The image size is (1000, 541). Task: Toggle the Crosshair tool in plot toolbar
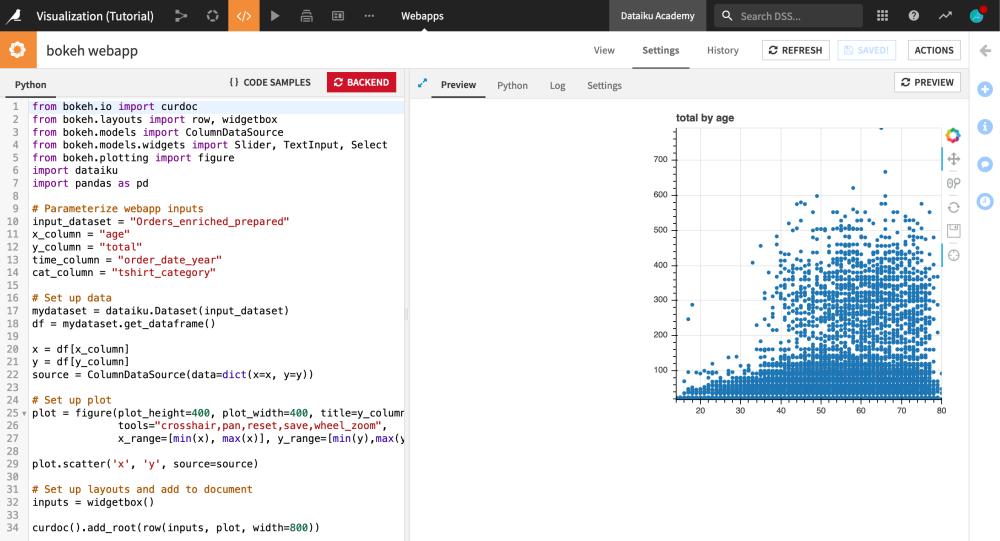[x=953, y=255]
